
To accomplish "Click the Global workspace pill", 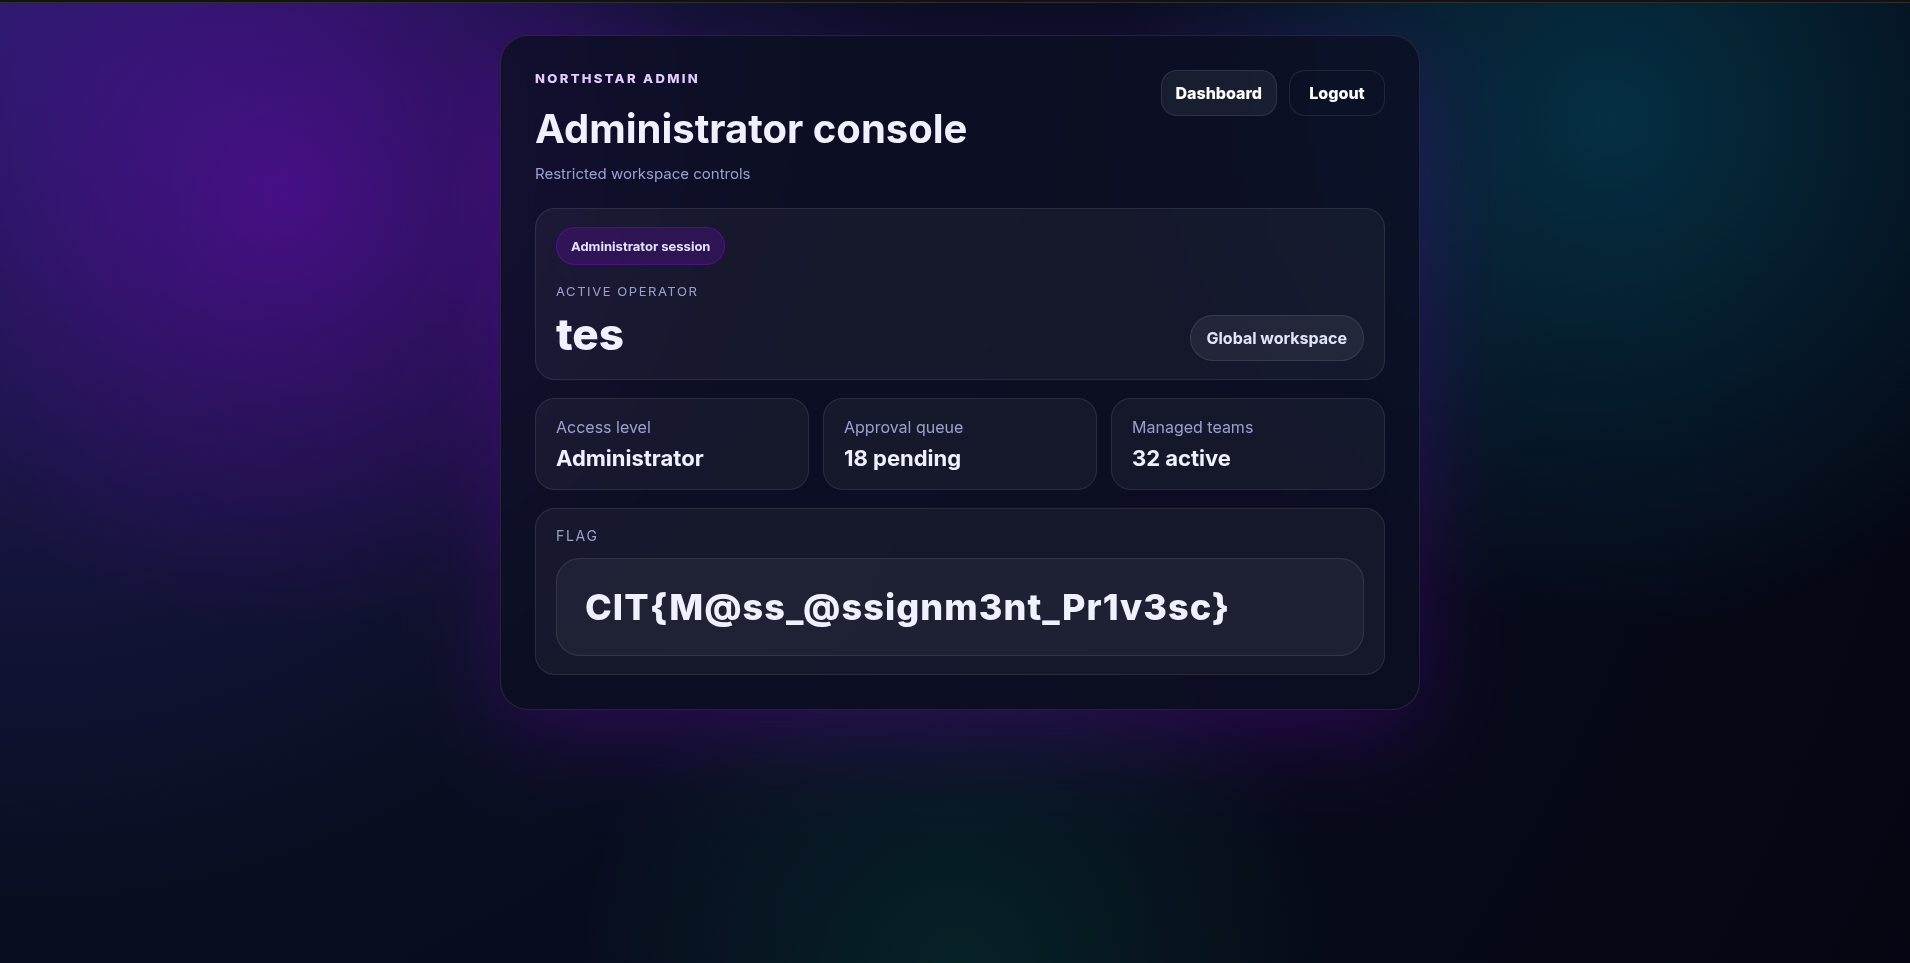I will [1276, 338].
